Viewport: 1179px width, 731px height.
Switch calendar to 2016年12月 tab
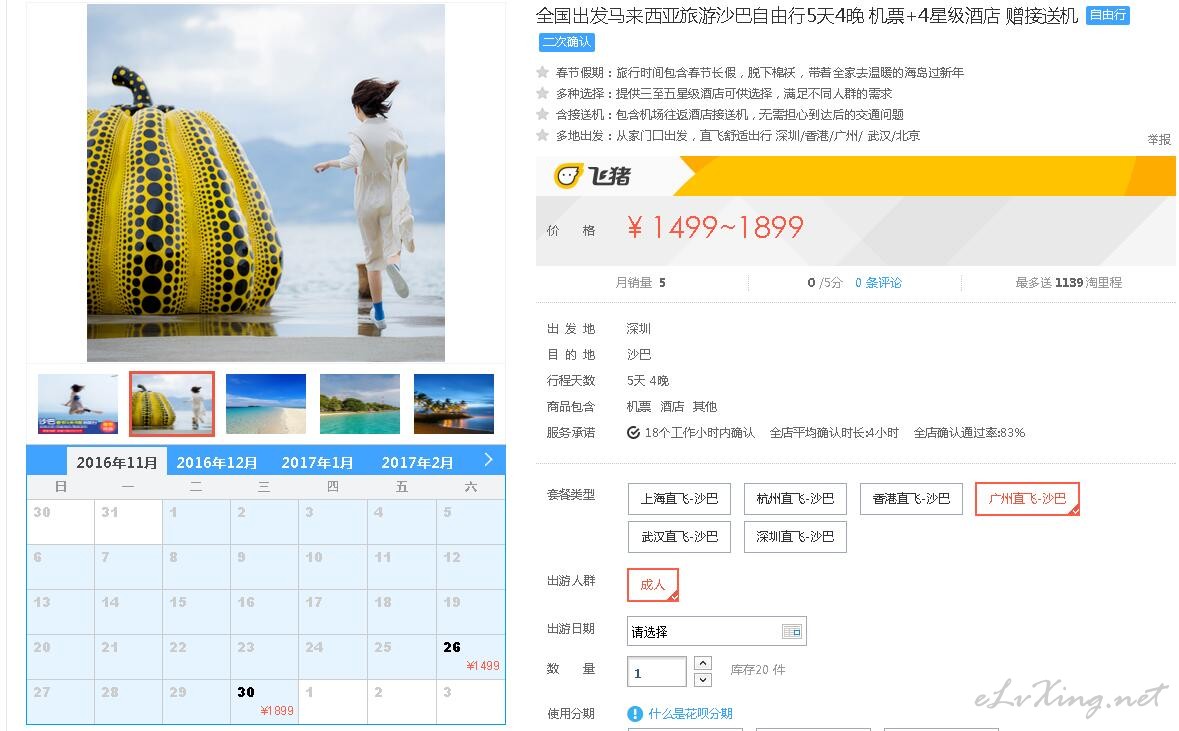coord(217,463)
